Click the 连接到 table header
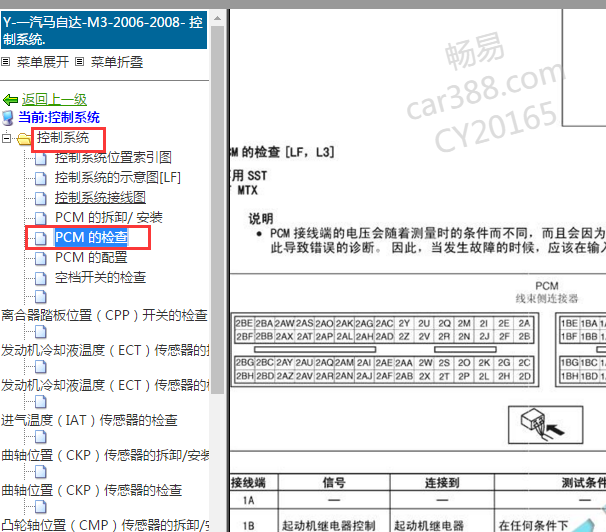 (x=442, y=483)
